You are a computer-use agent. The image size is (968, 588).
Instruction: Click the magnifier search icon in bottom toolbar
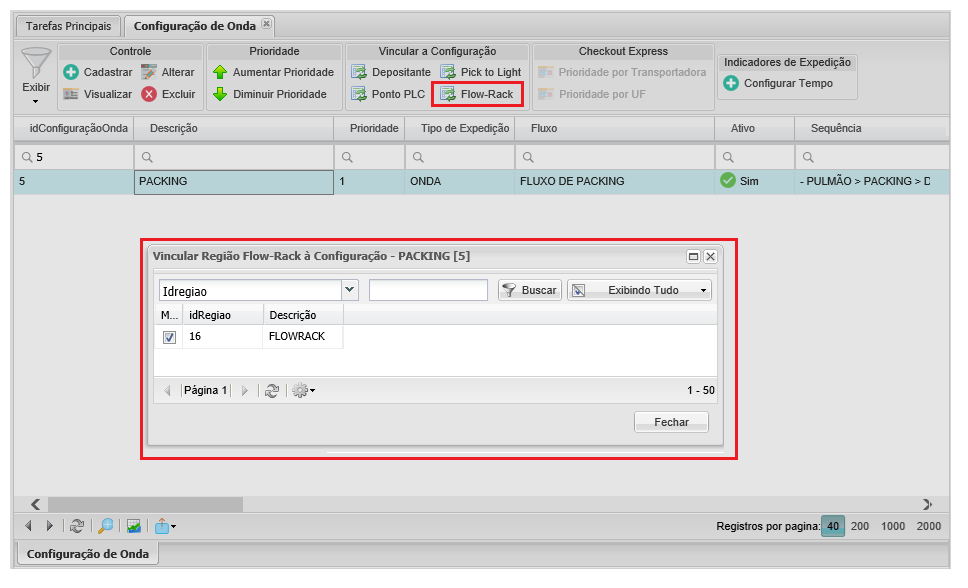(106, 526)
